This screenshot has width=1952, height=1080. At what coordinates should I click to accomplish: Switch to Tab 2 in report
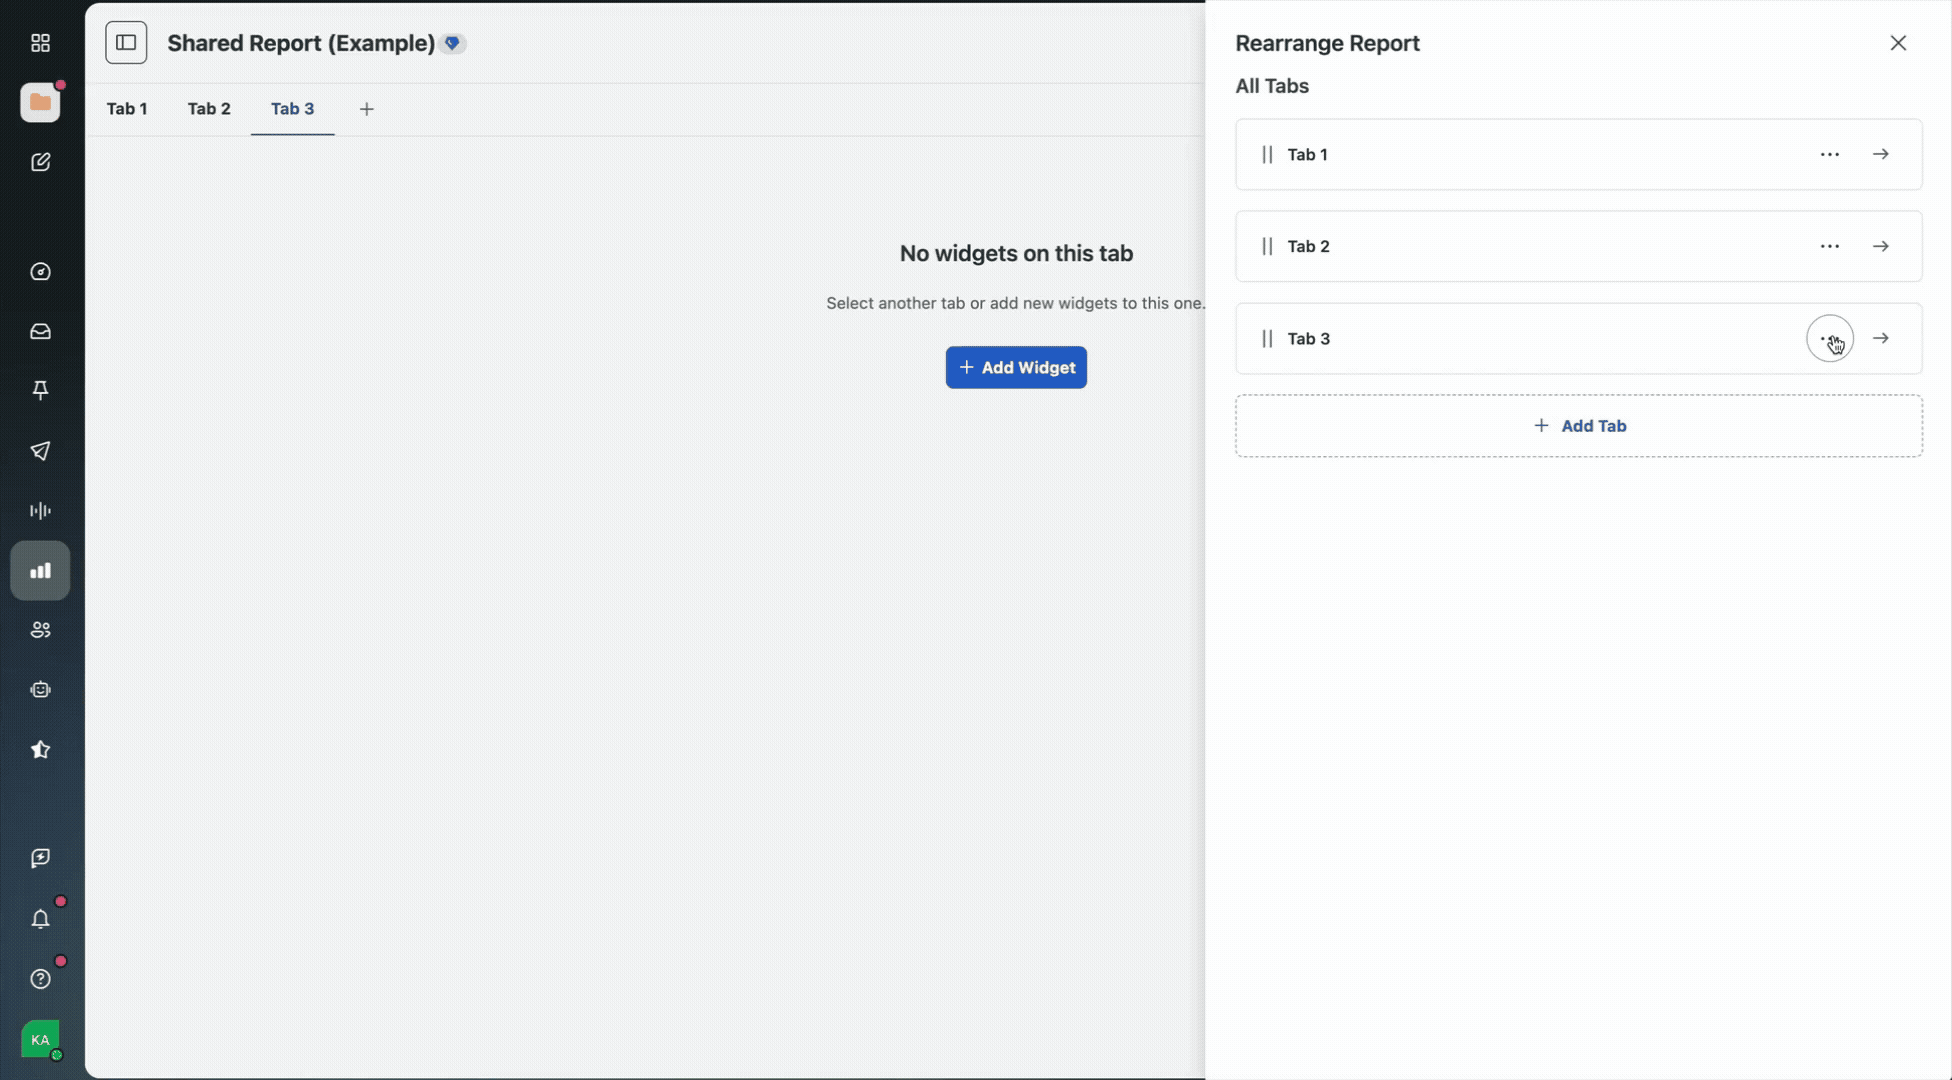click(x=209, y=109)
